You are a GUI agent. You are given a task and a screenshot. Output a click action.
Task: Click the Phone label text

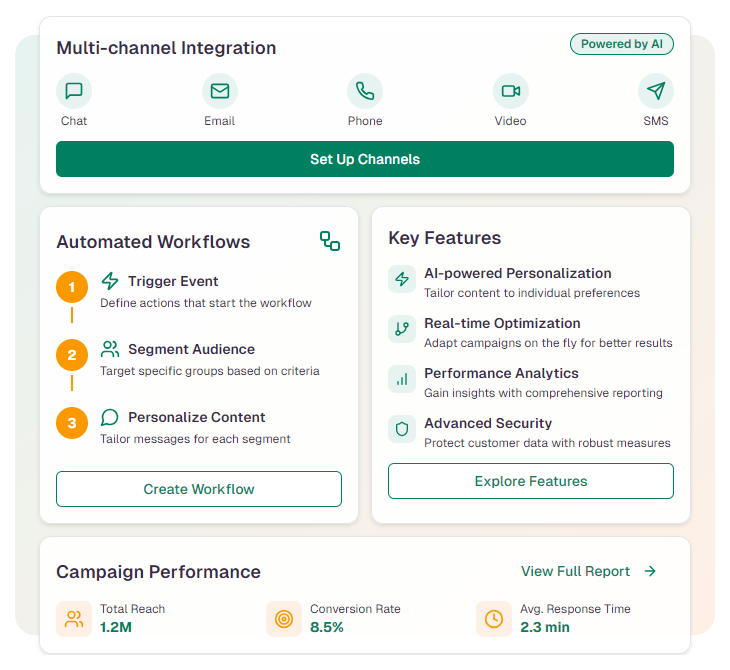coord(365,121)
